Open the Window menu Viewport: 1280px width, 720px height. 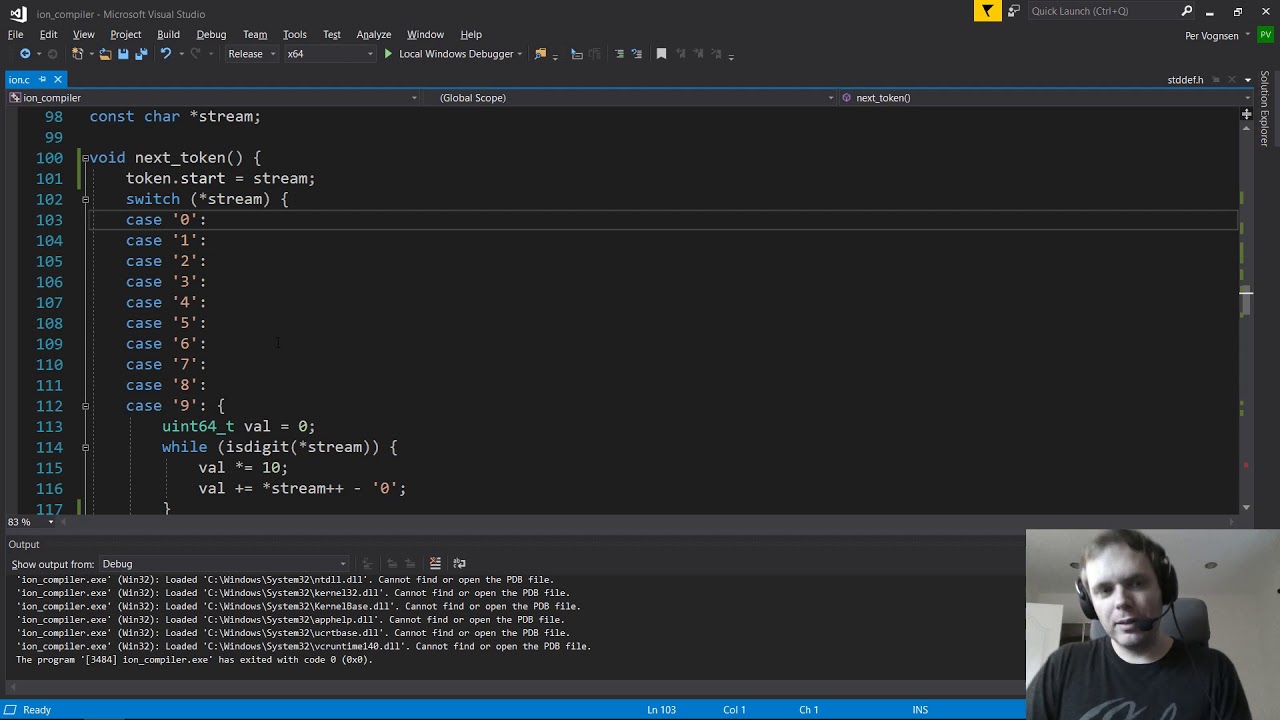(425, 34)
